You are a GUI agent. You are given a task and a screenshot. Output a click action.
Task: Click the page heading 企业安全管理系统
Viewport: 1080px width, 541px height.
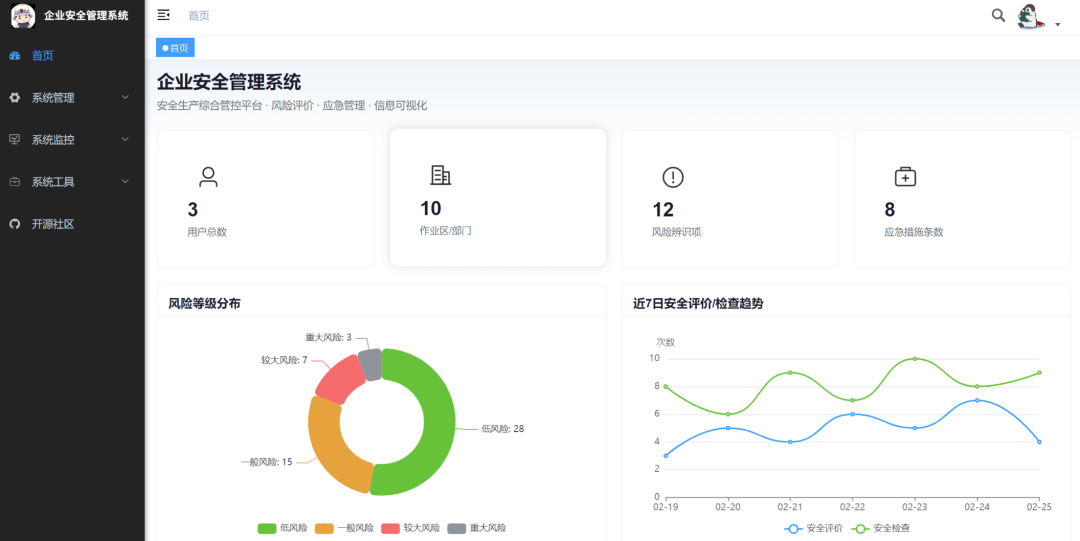point(229,82)
